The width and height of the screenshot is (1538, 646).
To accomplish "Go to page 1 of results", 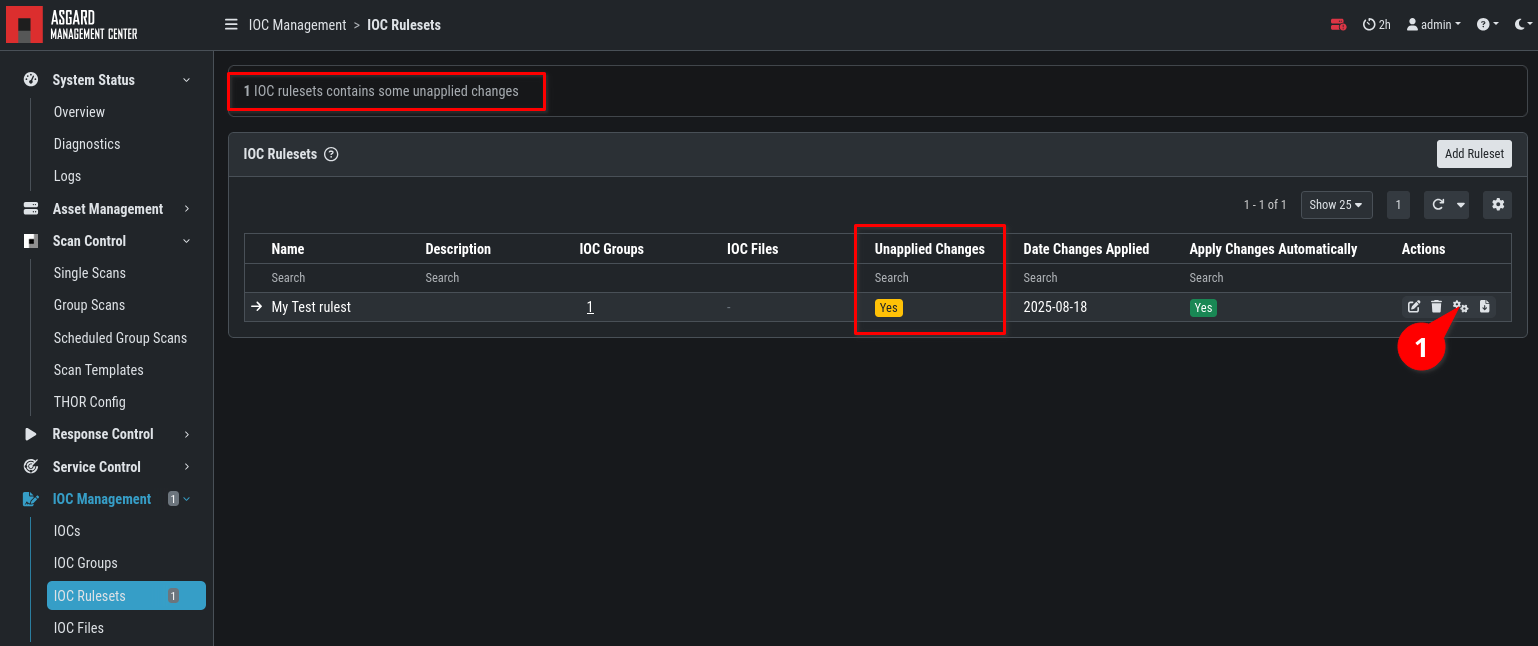I will coord(1398,205).
